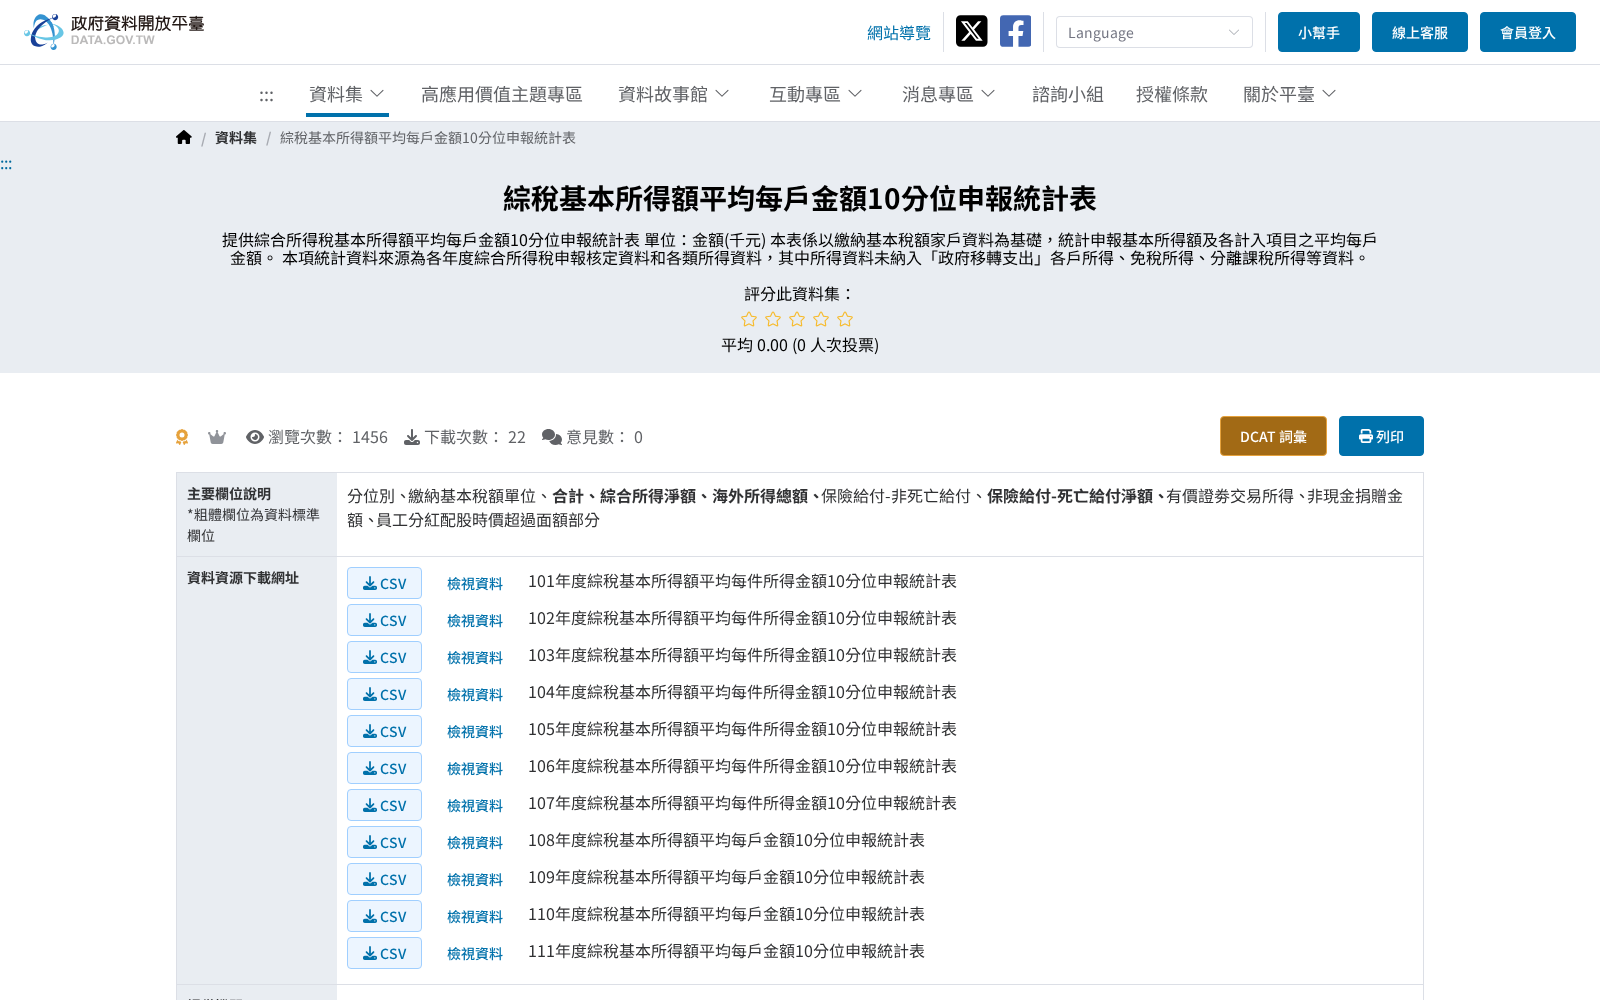Click the crown badge icon
This screenshot has width=1600, height=1000.
[217, 437]
